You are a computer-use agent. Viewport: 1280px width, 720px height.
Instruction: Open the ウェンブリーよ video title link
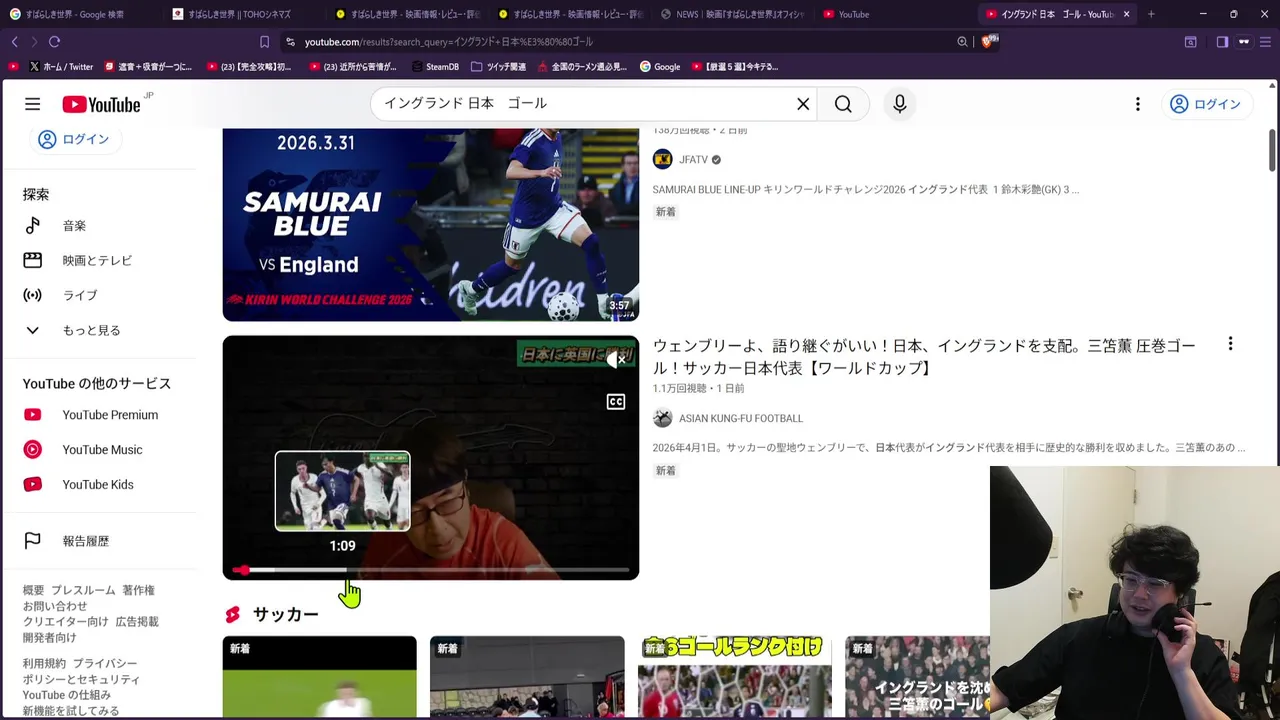[x=924, y=357]
